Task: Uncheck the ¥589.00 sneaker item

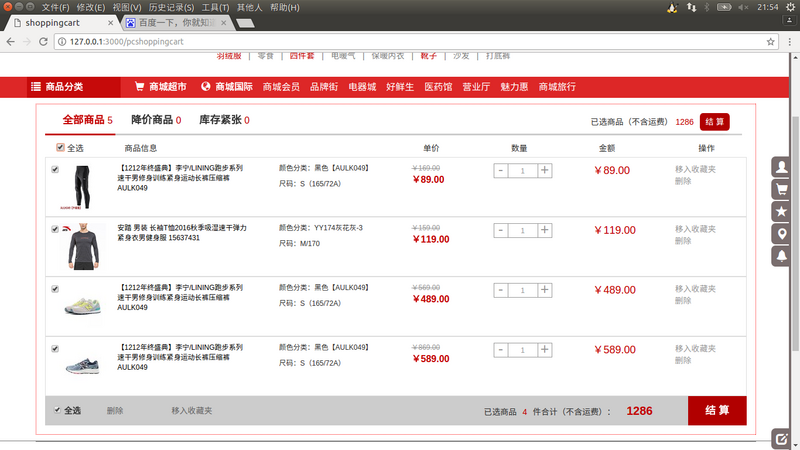Action: coord(55,348)
